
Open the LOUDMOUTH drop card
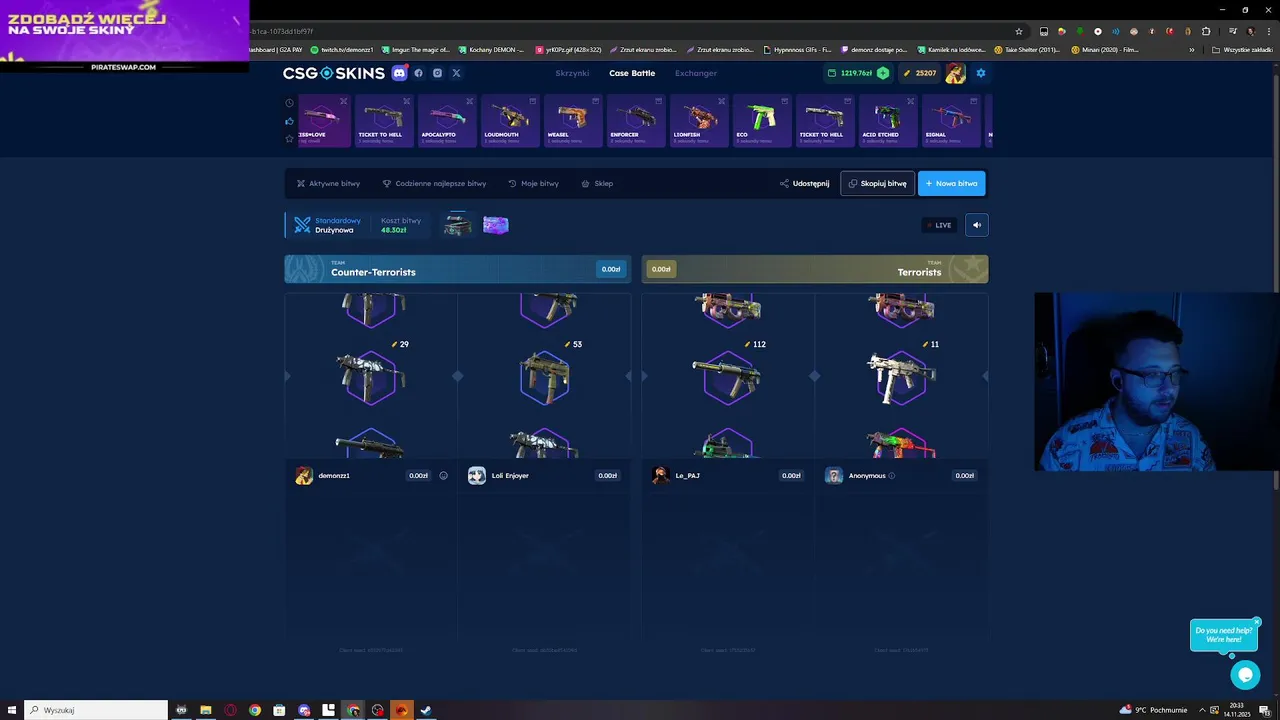510,121
